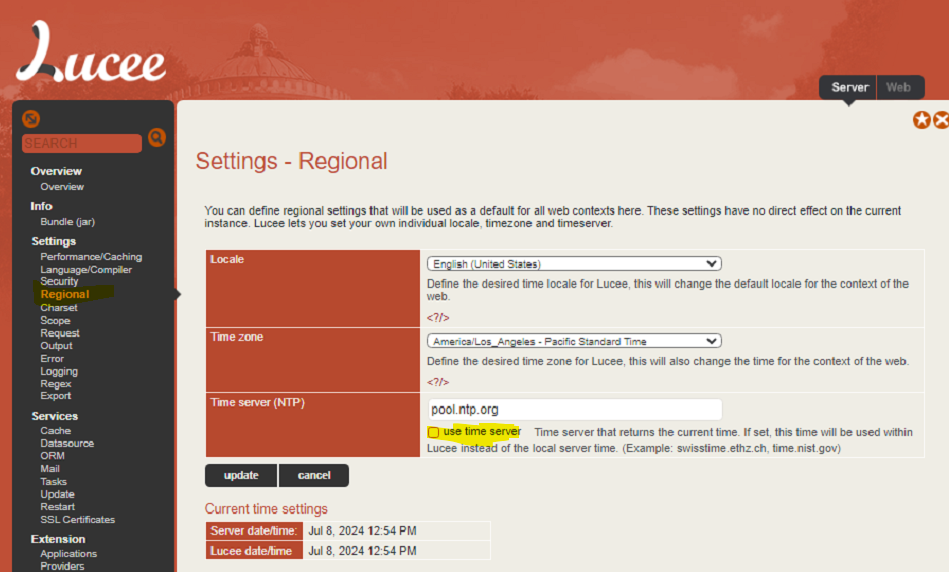Open Cache services page
This screenshot has width=949, height=572.
click(x=56, y=430)
